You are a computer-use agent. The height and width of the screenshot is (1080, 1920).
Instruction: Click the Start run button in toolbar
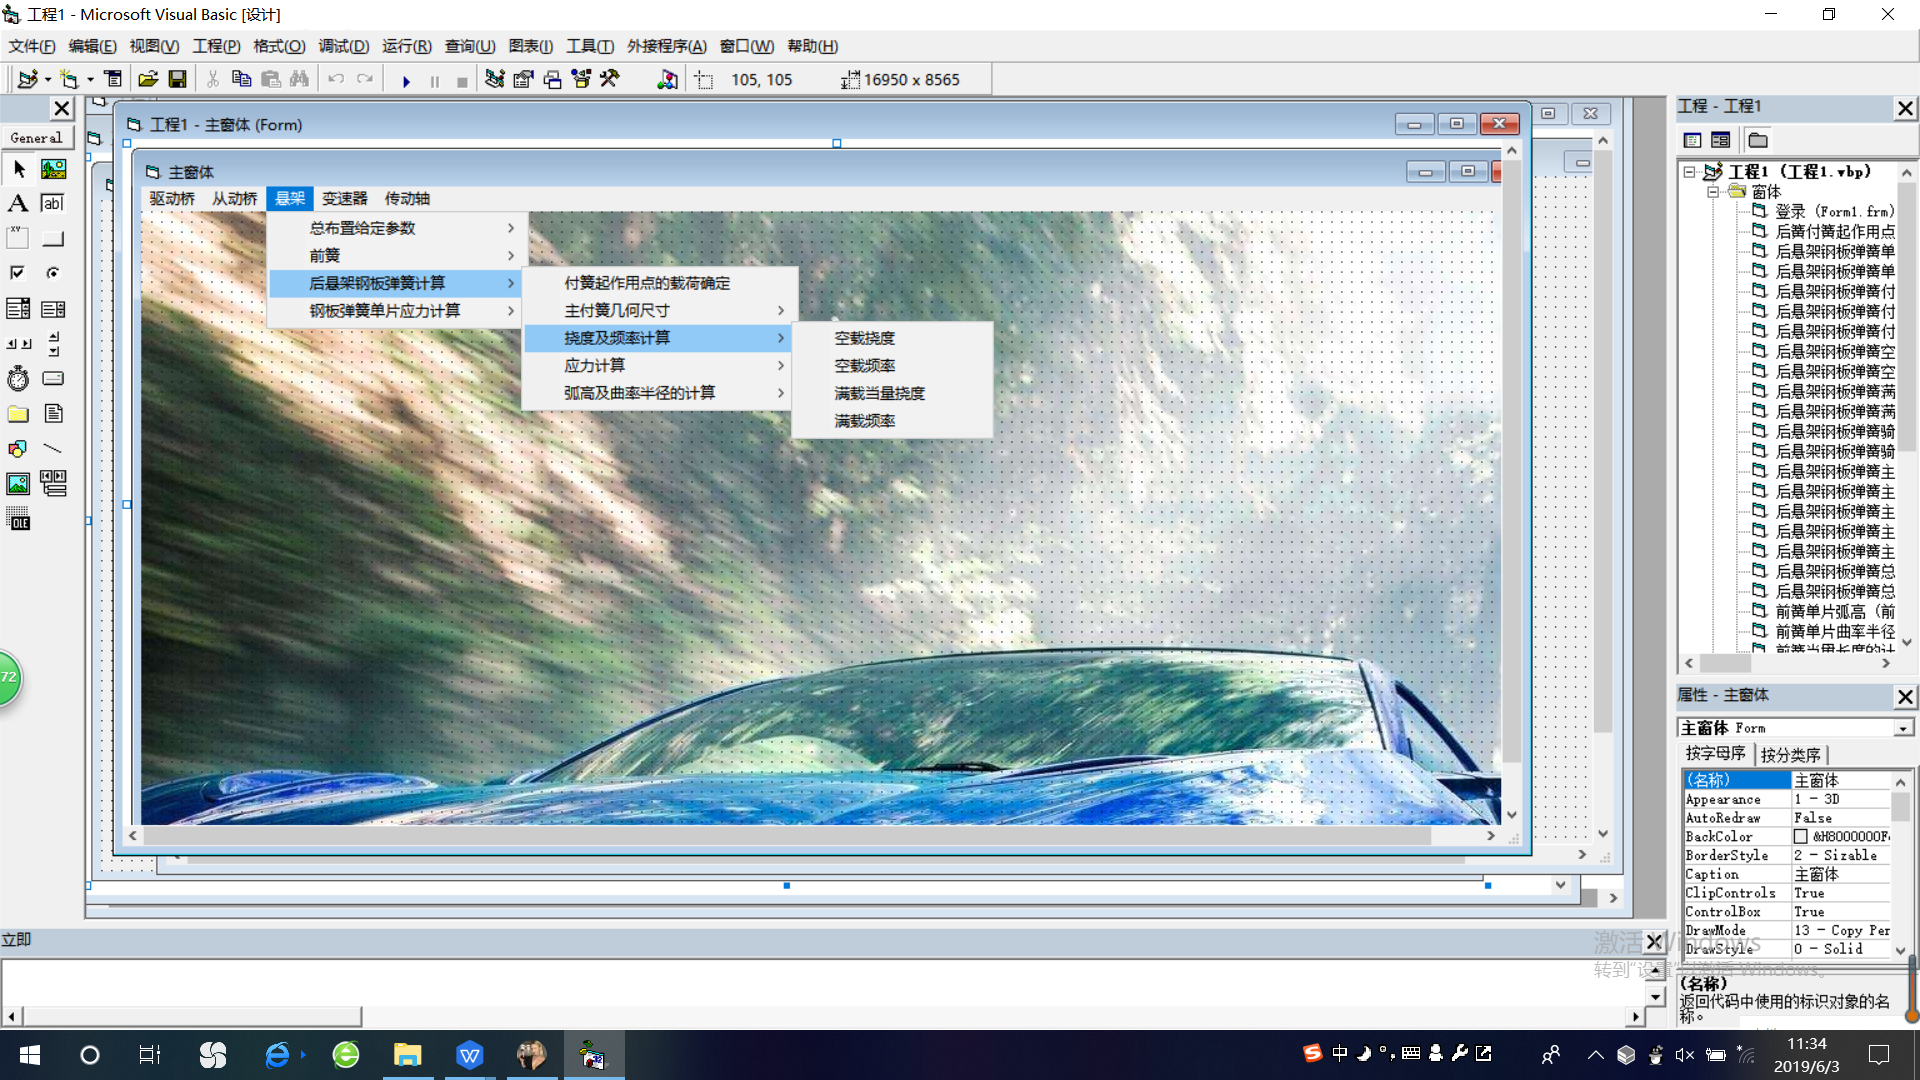[406, 80]
